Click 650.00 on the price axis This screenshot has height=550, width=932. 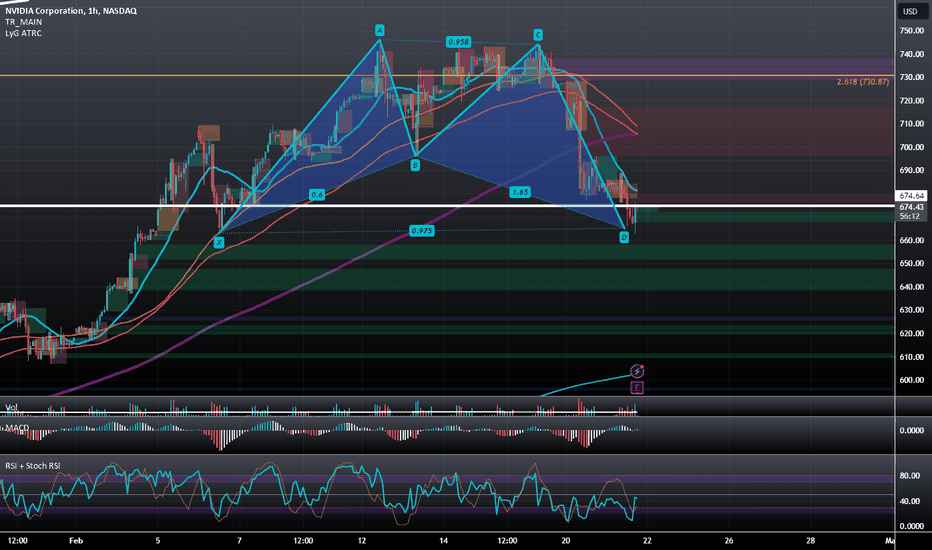(x=911, y=263)
